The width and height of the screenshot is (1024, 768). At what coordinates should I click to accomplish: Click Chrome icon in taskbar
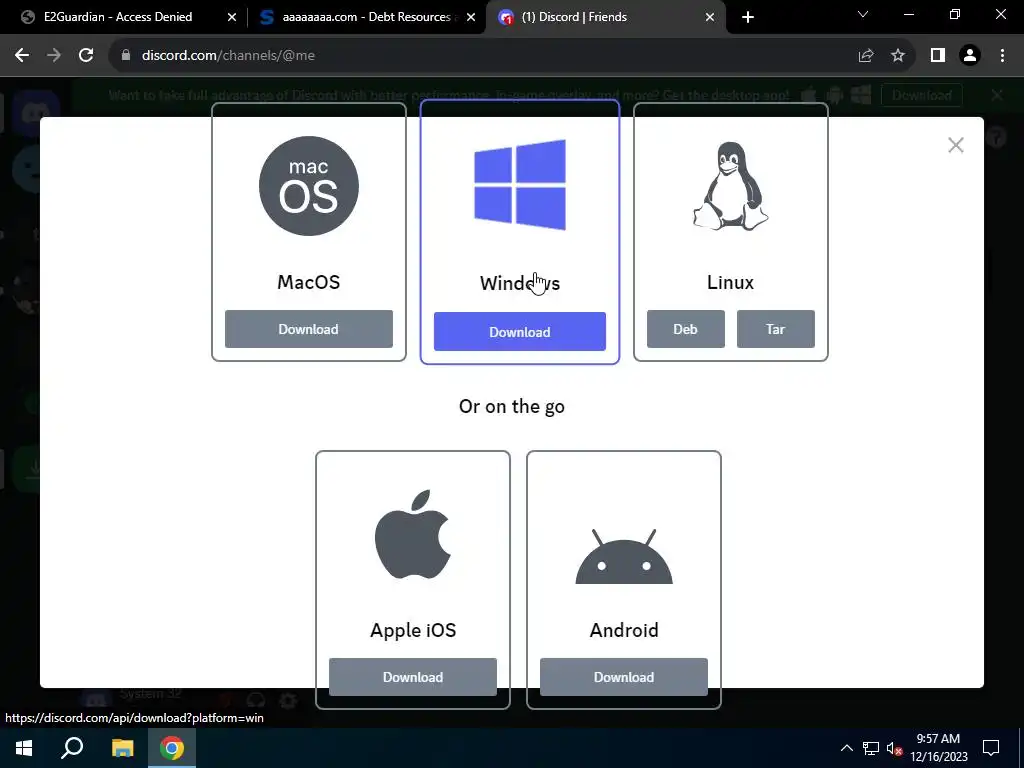[x=172, y=748]
